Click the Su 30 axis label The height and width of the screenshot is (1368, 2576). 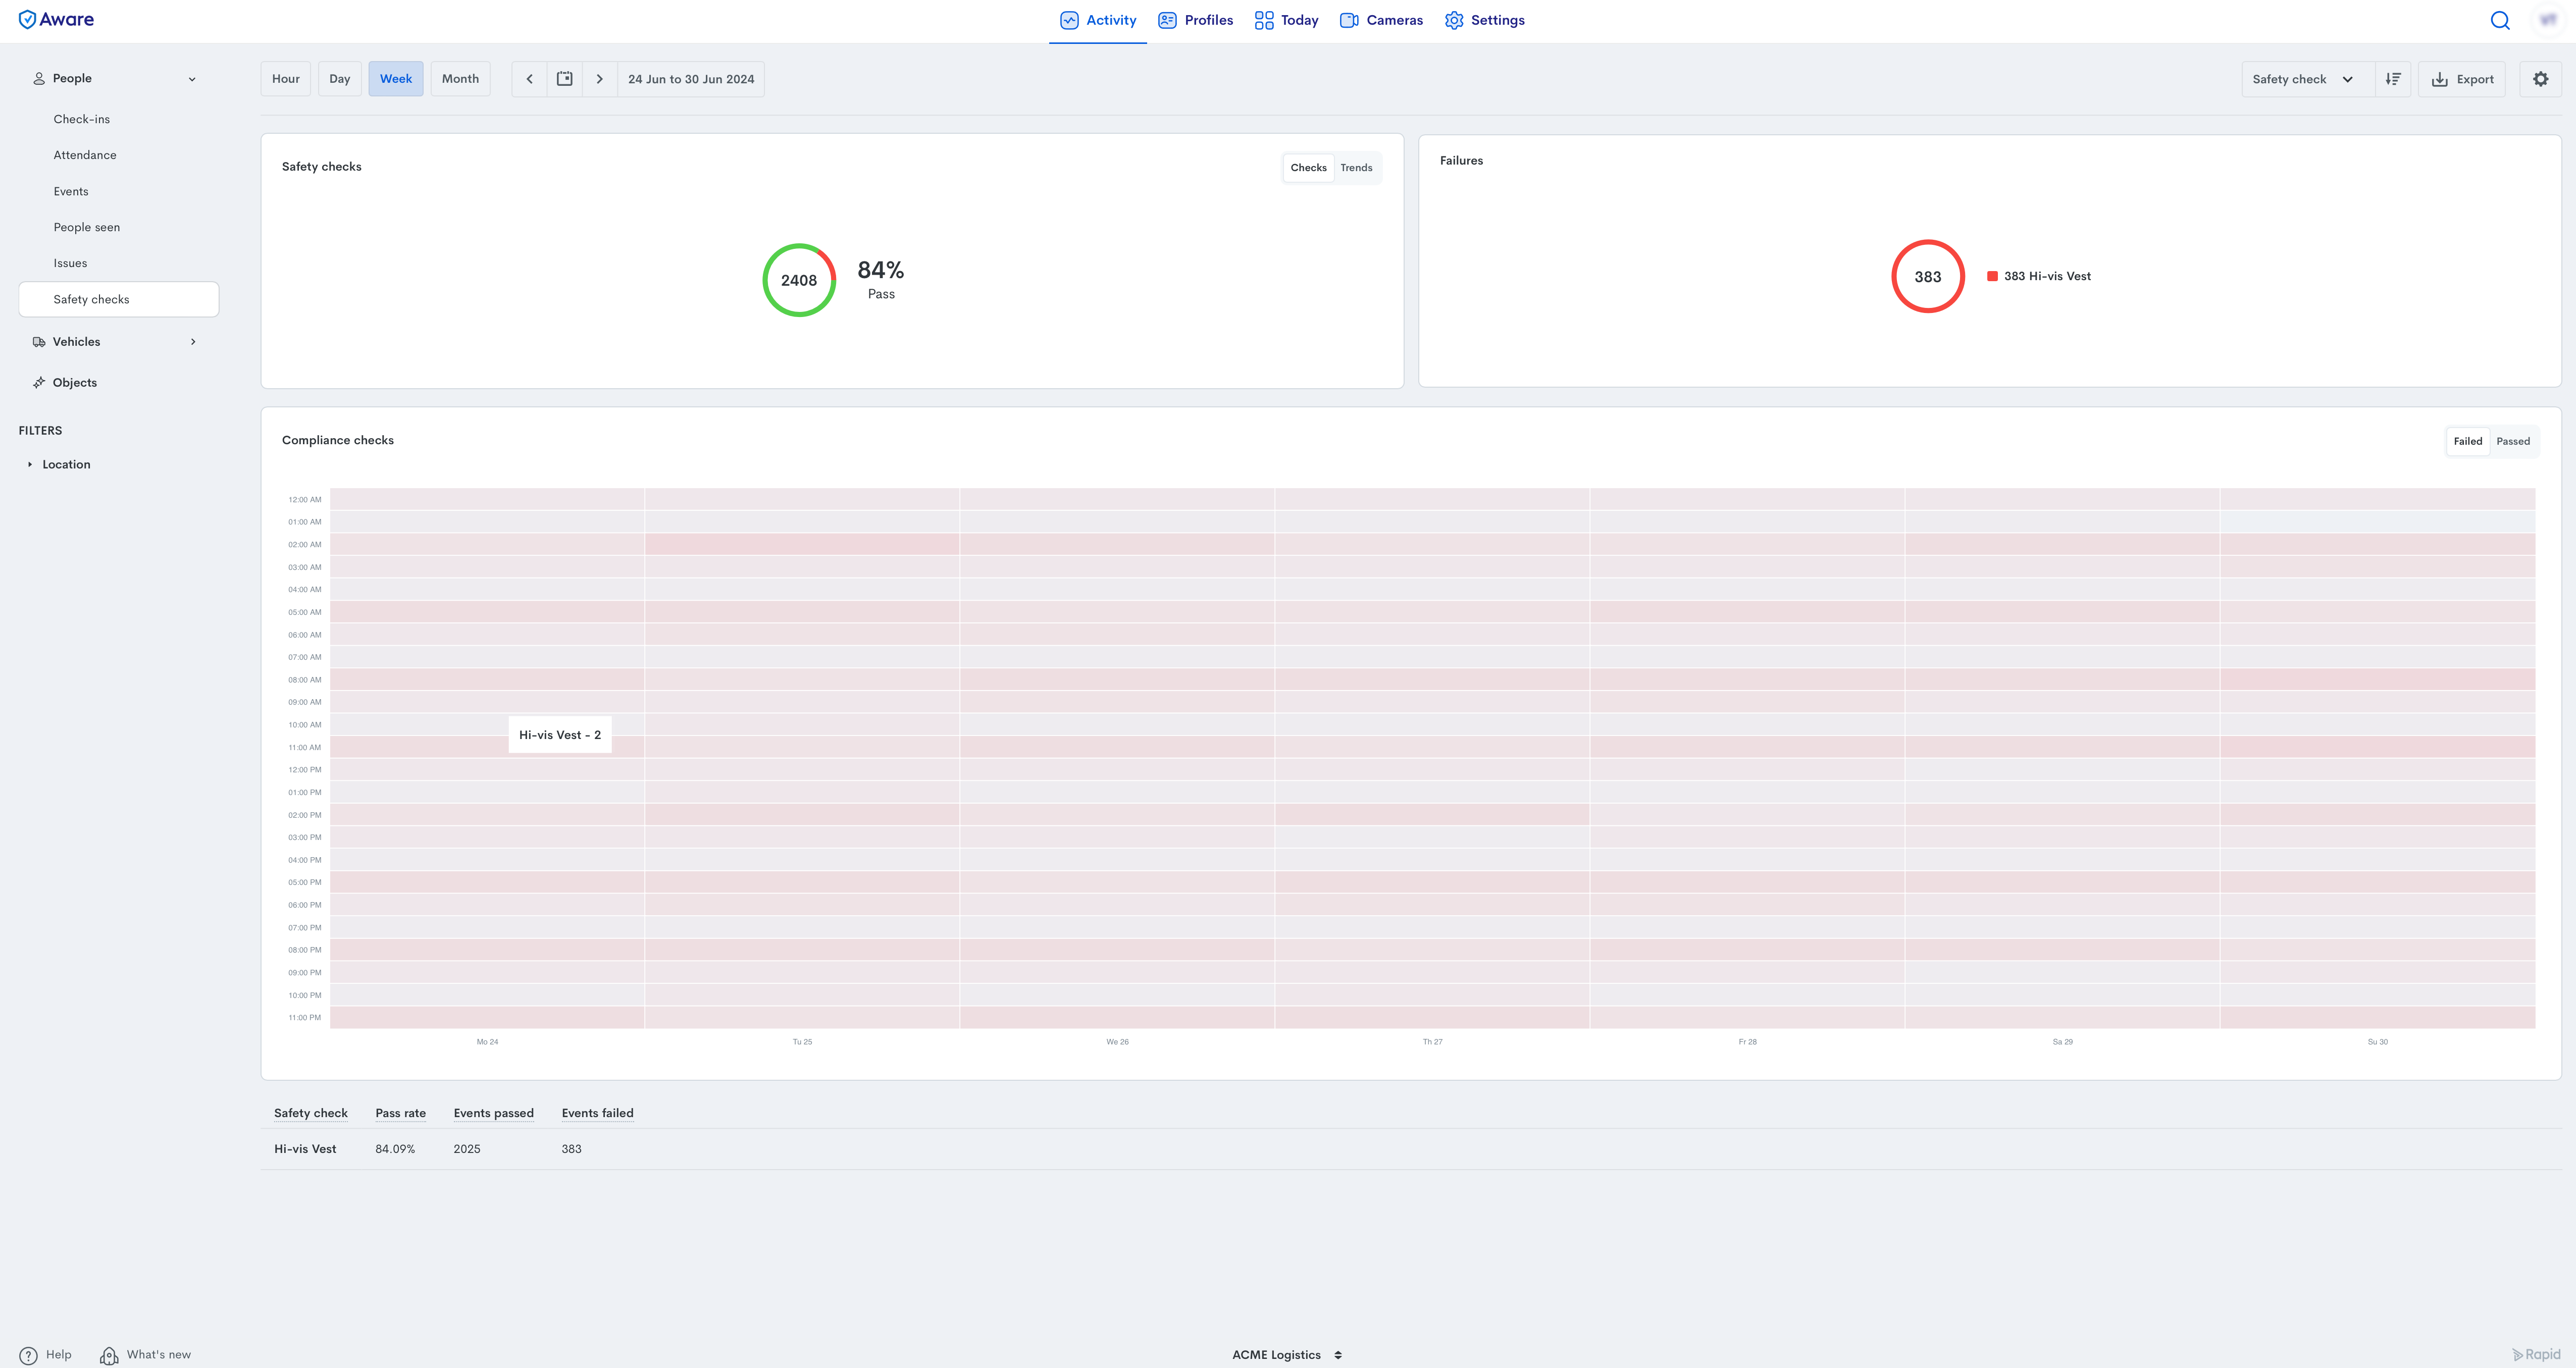(x=2377, y=1042)
